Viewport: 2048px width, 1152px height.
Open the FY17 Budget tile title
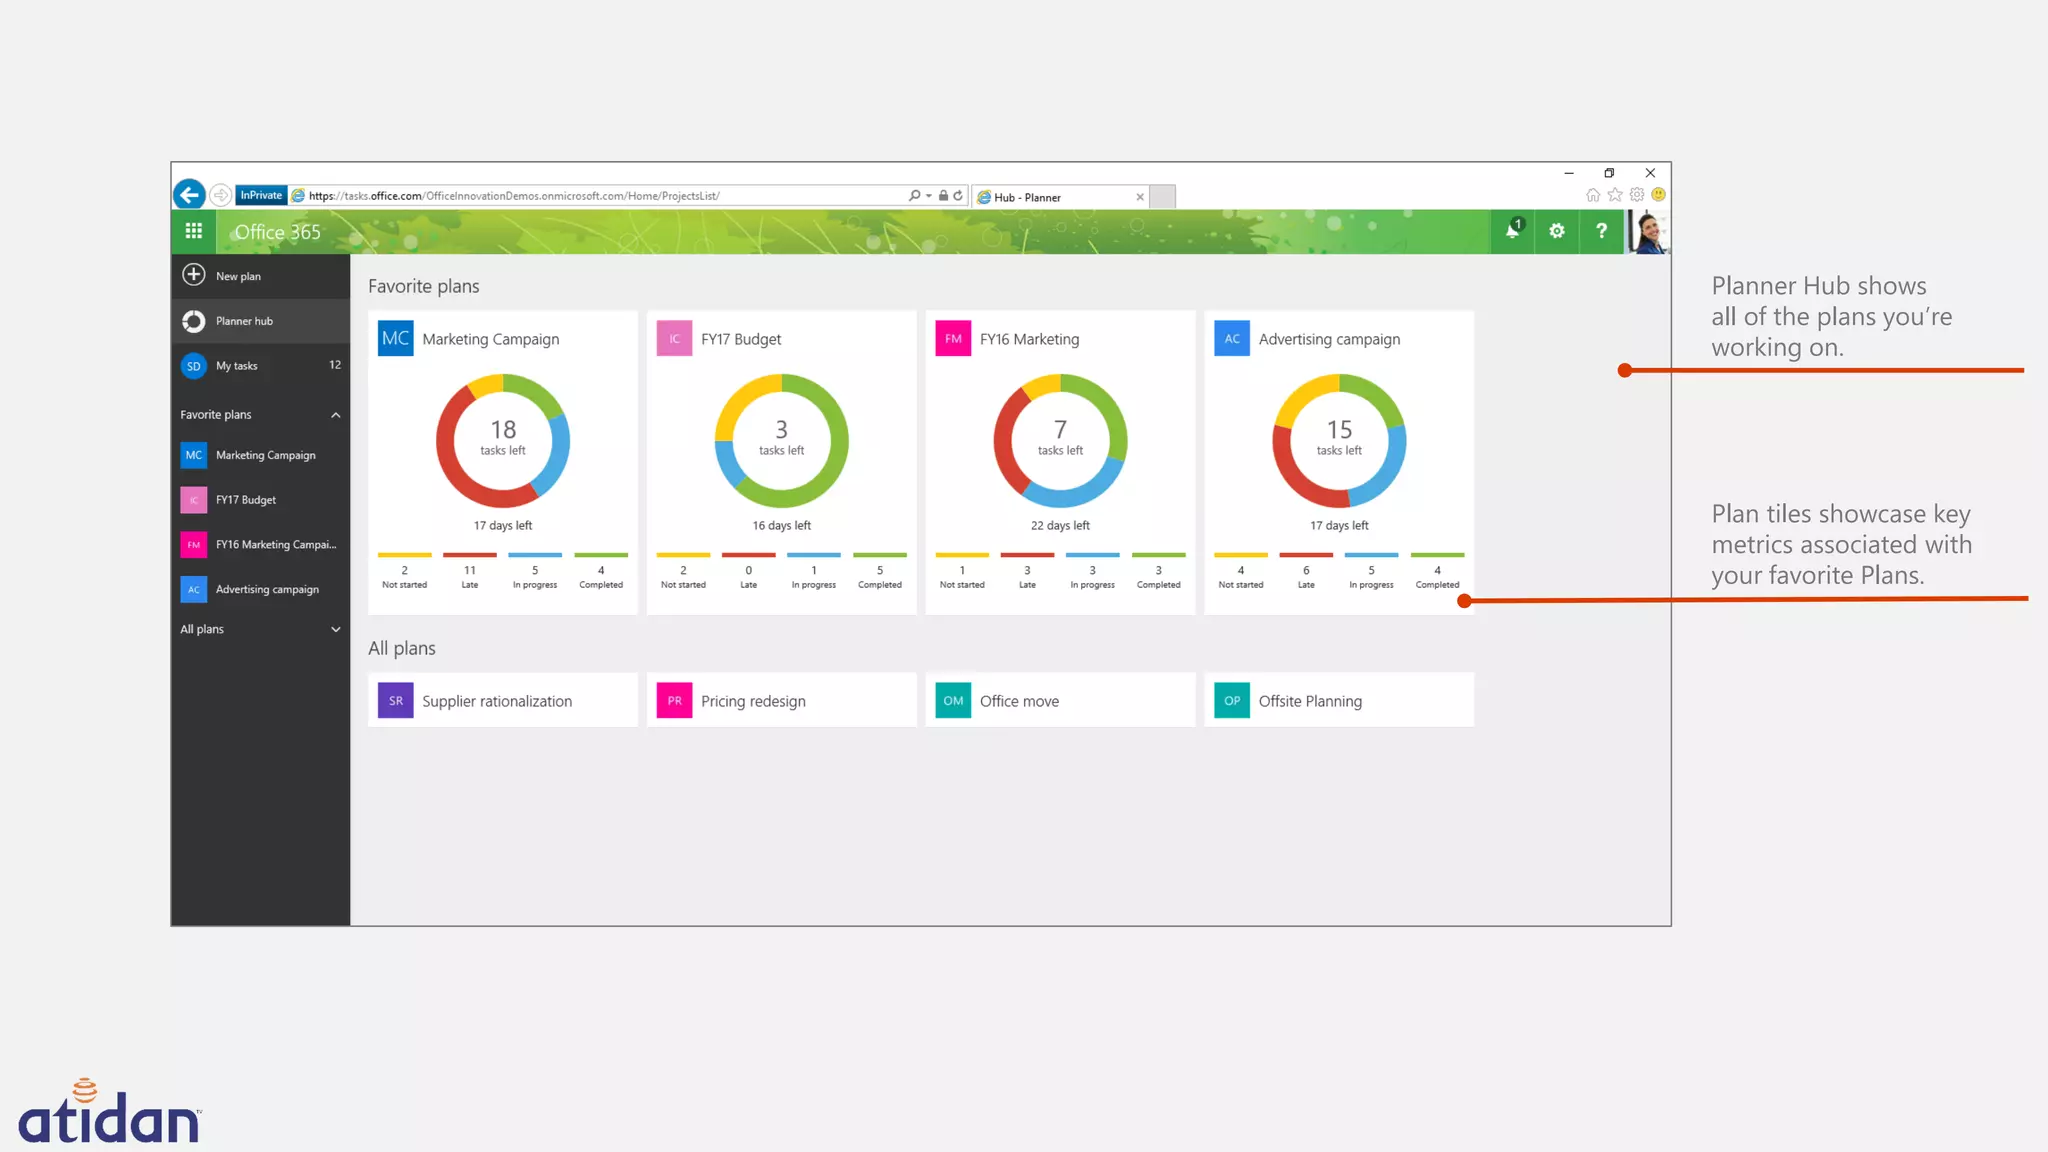pyautogui.click(x=741, y=339)
